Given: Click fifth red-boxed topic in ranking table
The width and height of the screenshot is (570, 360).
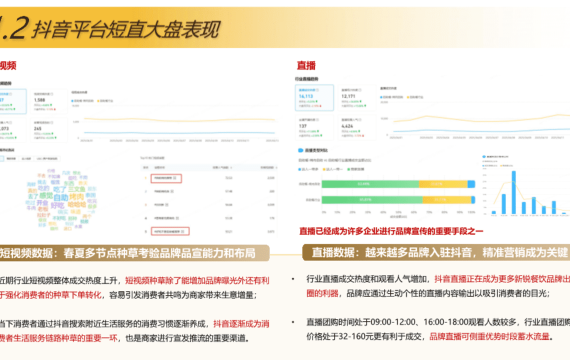Looking at the screenshot, I should [170, 231].
